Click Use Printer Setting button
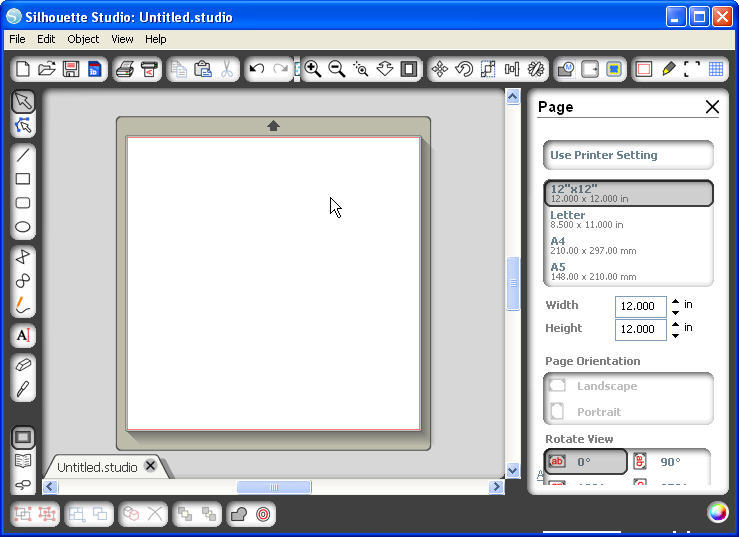Viewport: 739px width, 537px height. coord(628,155)
